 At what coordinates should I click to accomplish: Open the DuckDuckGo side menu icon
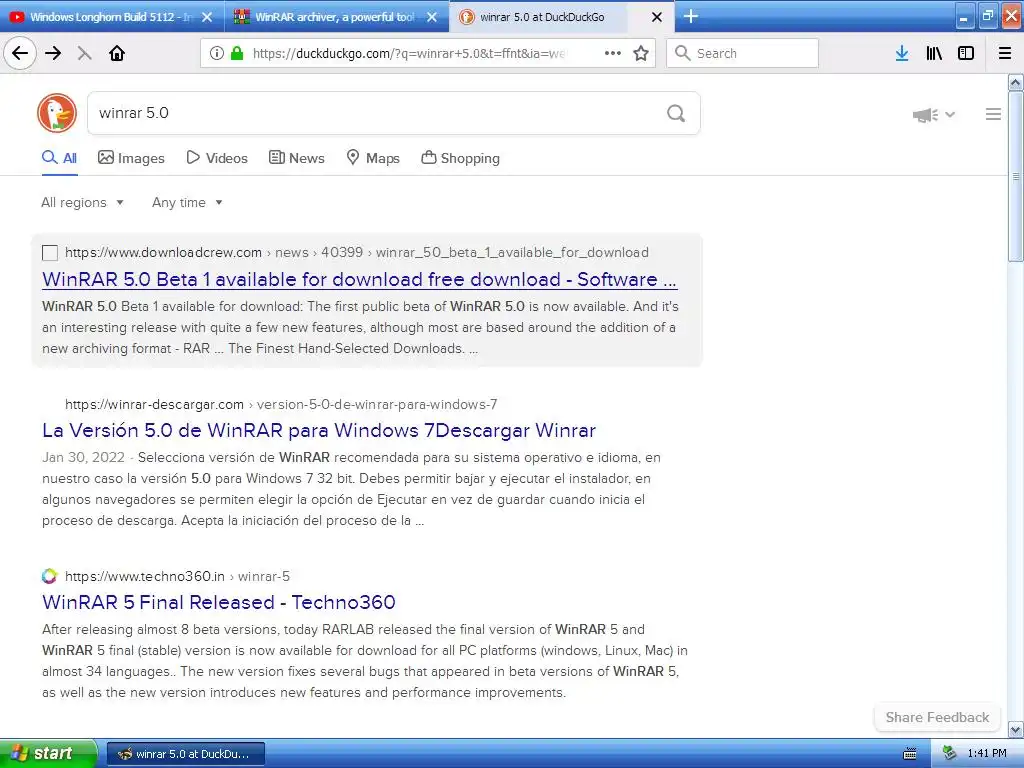993,114
